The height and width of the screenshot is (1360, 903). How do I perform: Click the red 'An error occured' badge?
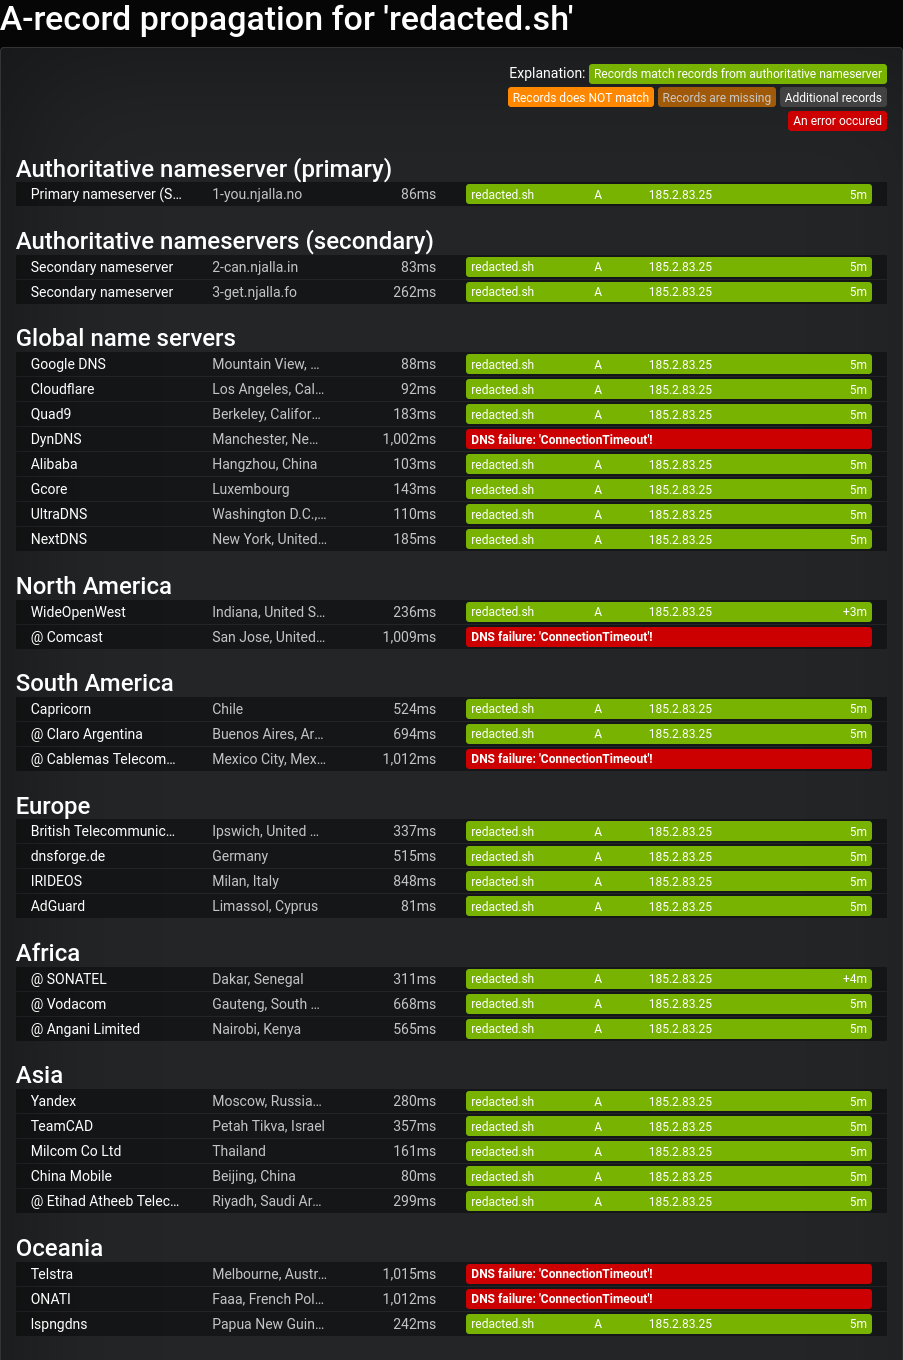click(838, 120)
